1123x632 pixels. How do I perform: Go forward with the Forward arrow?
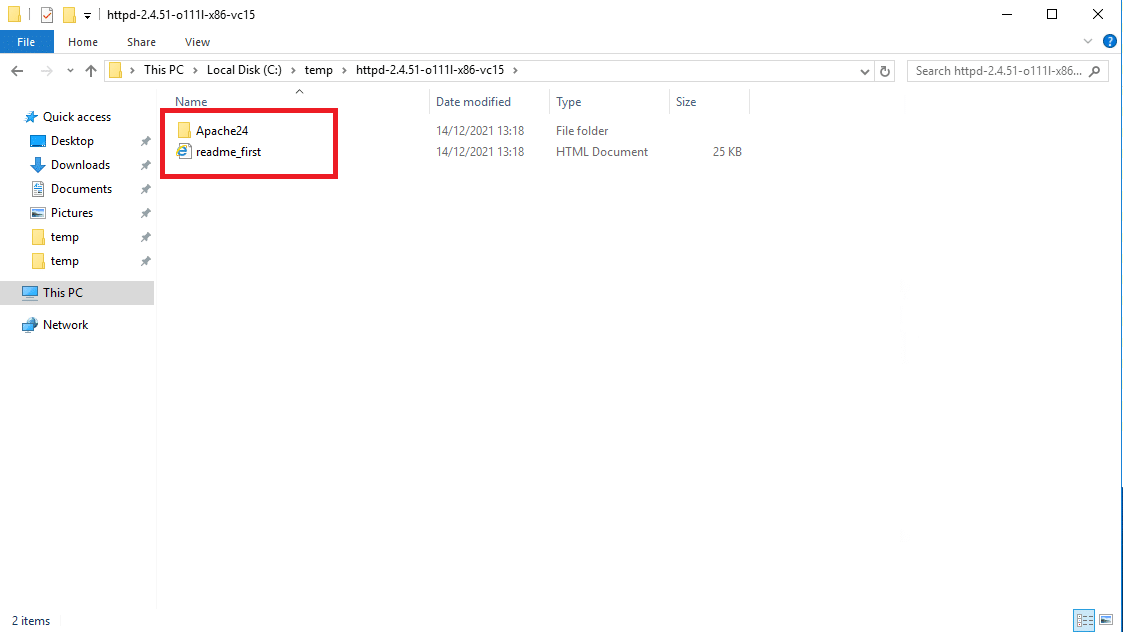coord(47,71)
